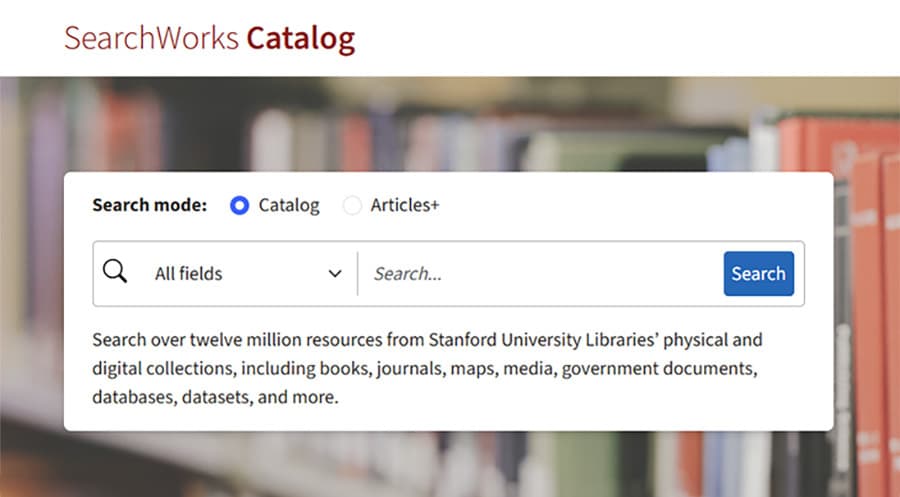Screen dimensions: 900x497
Task: Click the Search mode: label
Action: coord(149,205)
